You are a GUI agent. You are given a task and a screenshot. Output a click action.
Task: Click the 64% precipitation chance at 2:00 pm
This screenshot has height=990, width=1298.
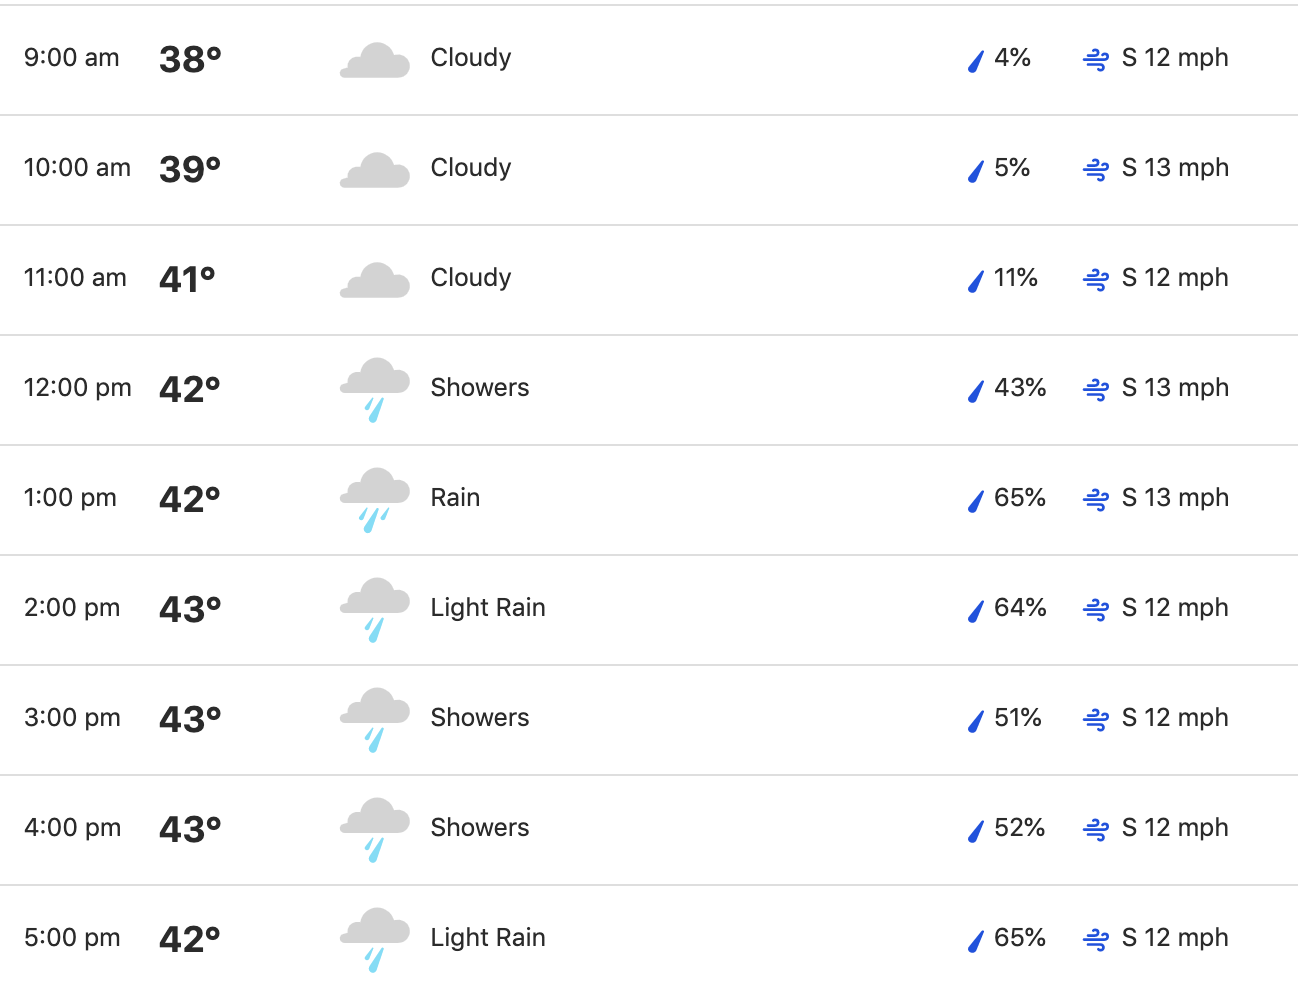click(1020, 608)
